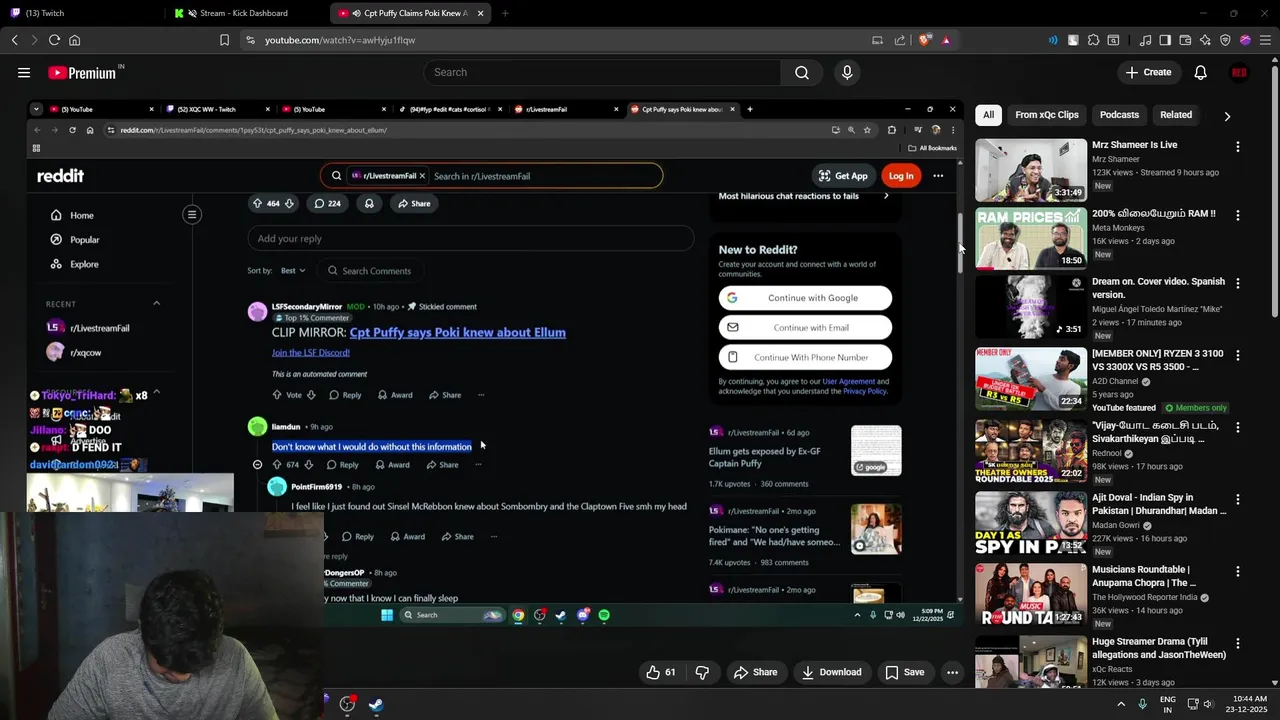The image size is (1280, 720).
Task: Open options for Musicians Roundtable video
Action: pyautogui.click(x=1237, y=571)
